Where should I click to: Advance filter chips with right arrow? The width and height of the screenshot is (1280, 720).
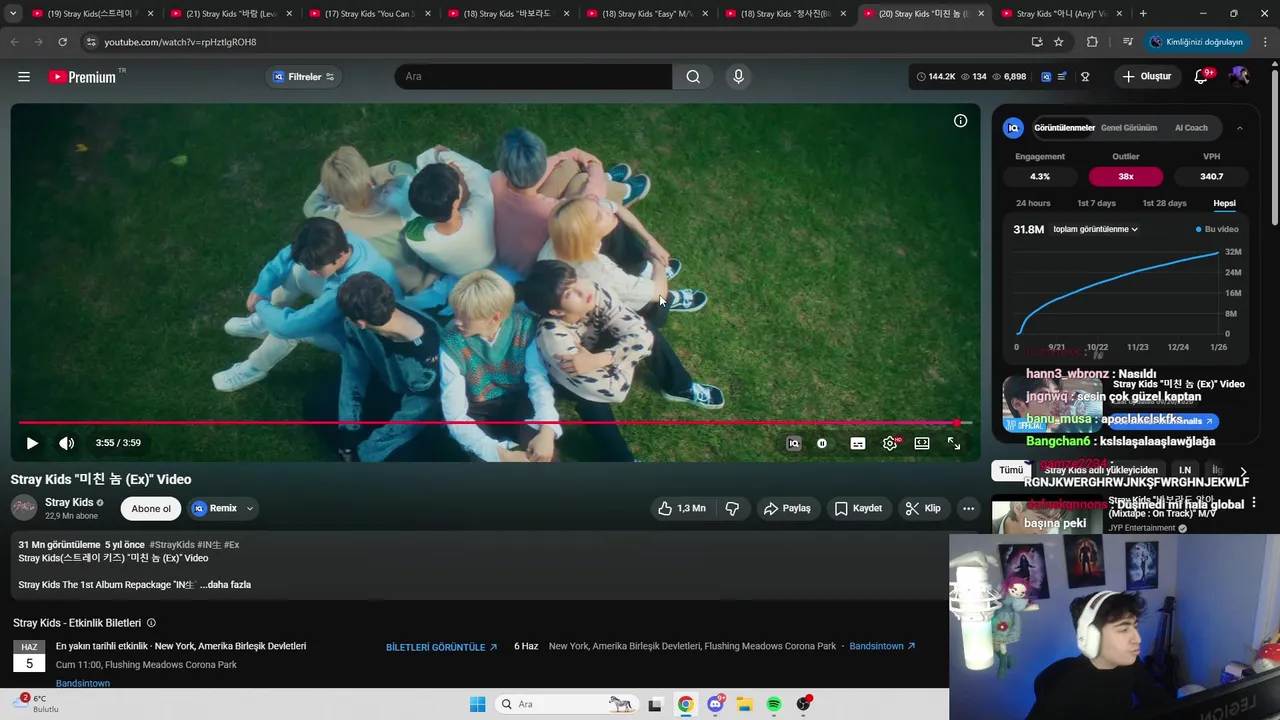[x=1243, y=471]
